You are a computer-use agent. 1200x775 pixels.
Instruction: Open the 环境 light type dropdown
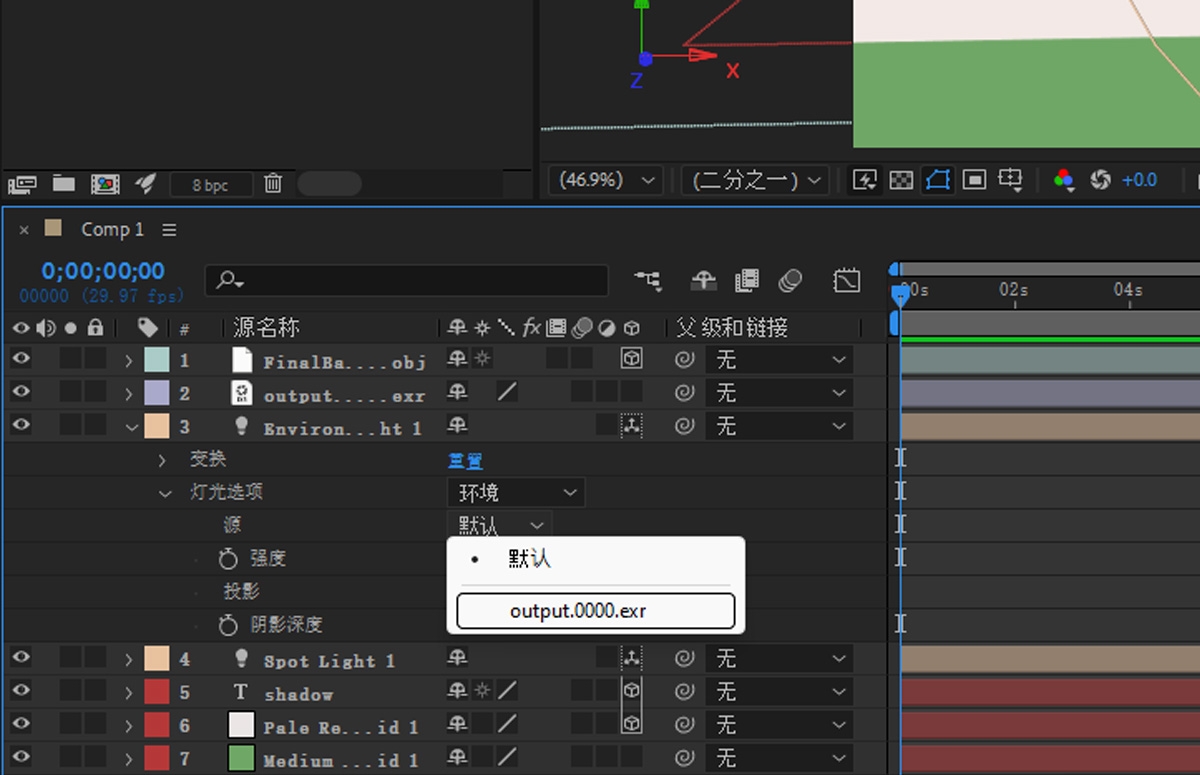(x=515, y=492)
